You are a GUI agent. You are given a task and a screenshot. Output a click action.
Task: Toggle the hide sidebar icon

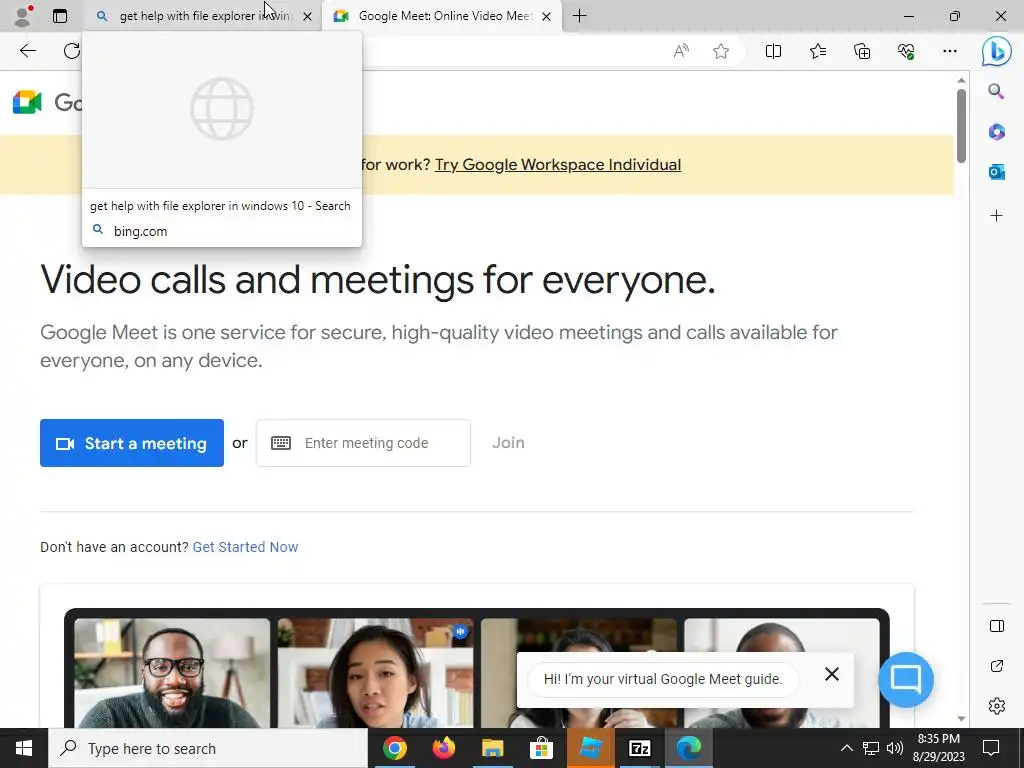pos(997,626)
